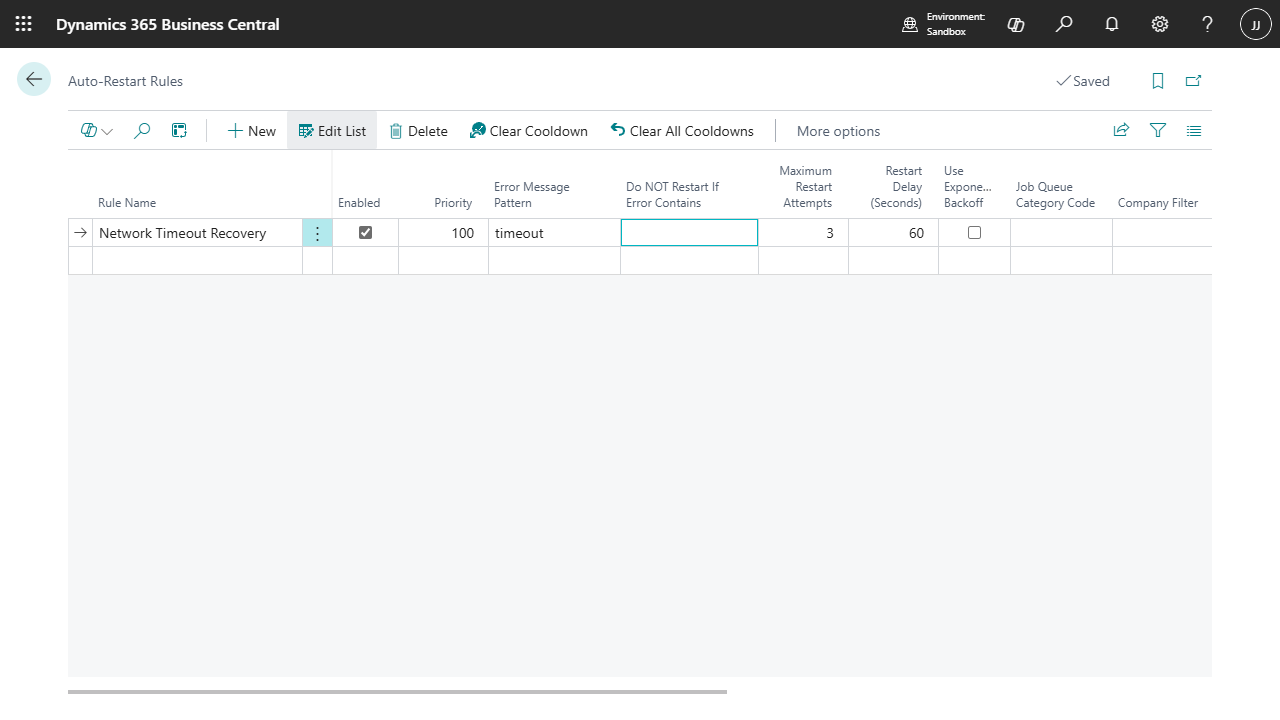Screen dimensions: 1280x720
Task: Click the New button
Action: tap(251, 131)
